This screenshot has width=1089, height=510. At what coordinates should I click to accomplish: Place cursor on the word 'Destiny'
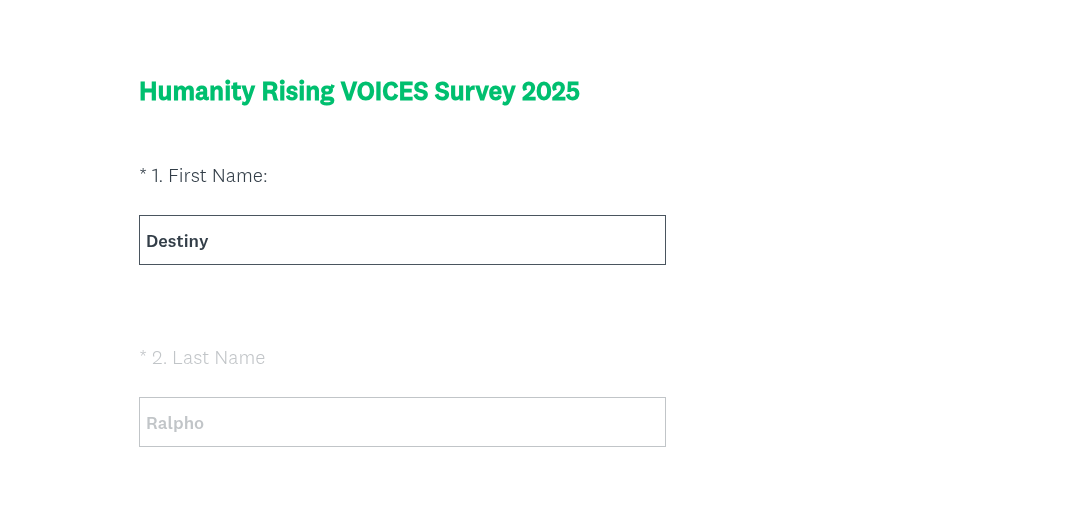point(177,241)
